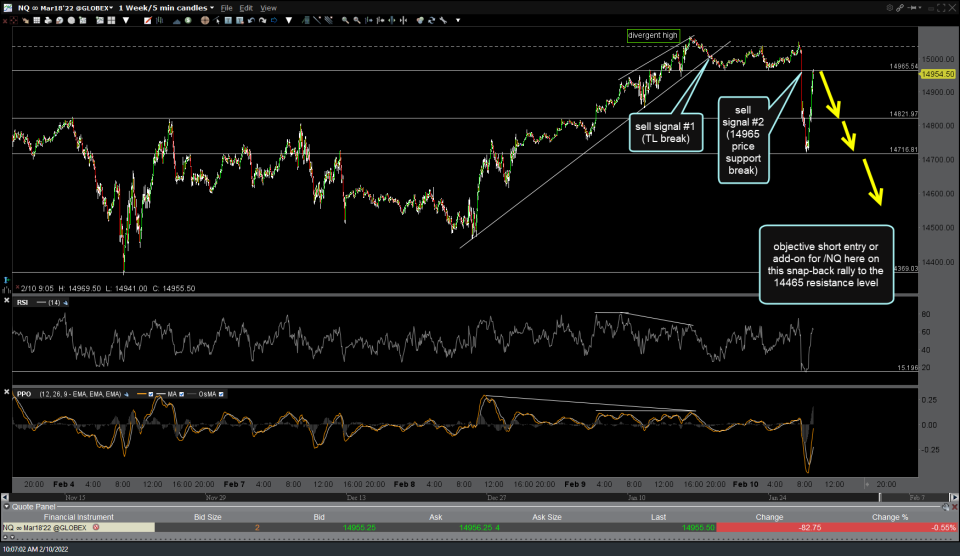Click the redo arrow in toolbar
Screen dimensions: 960x556
tap(263, 20)
